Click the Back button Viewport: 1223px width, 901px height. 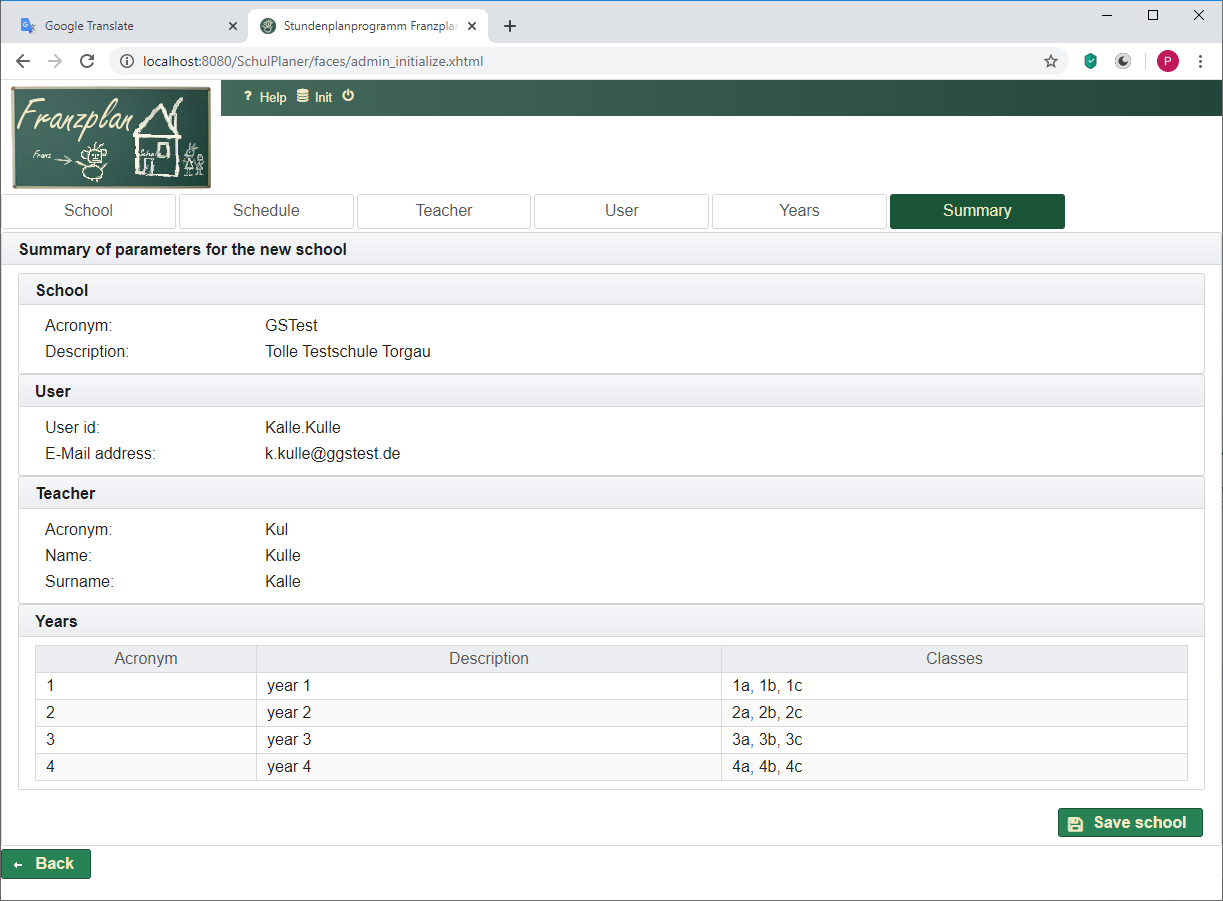coord(46,864)
